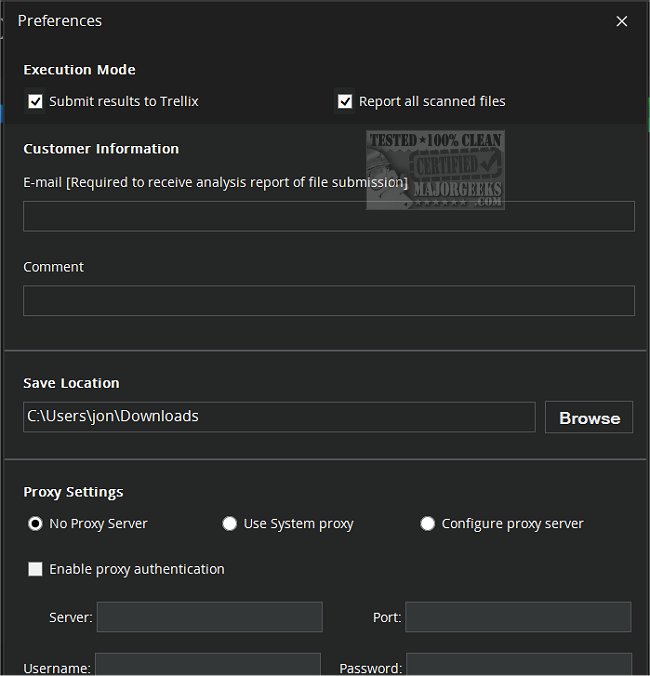650x676 pixels.
Task: Focus the E-mail input field
Action: point(328,216)
